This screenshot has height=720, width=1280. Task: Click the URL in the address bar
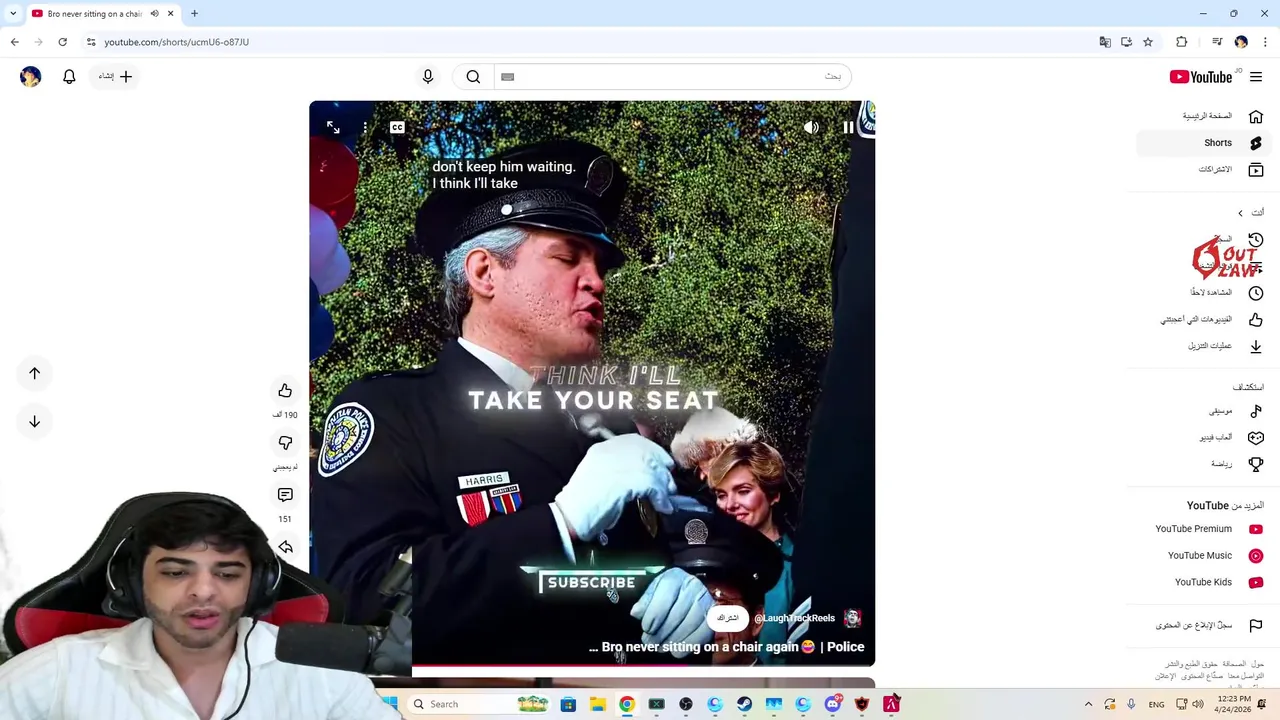[x=177, y=42]
